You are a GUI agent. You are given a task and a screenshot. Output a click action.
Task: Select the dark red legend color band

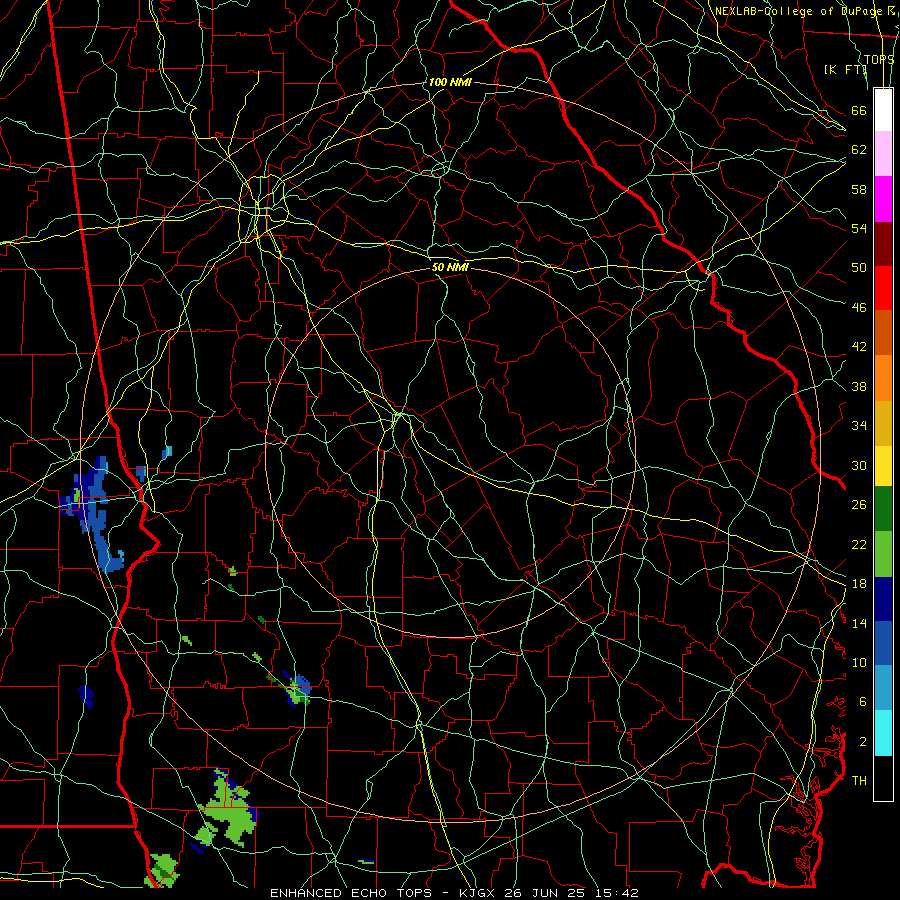pyautogui.click(x=883, y=244)
